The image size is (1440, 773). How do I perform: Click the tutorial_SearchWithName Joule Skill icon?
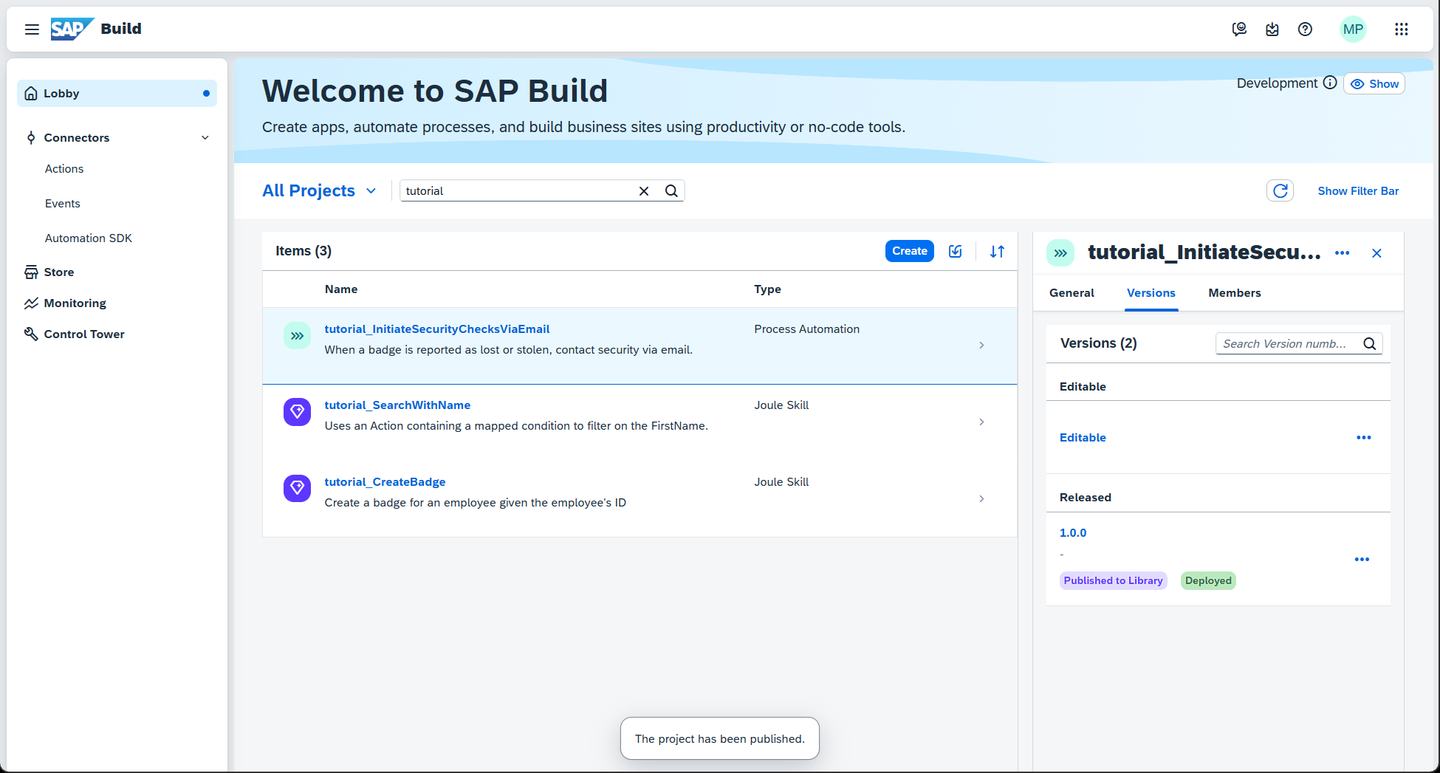pyautogui.click(x=297, y=412)
